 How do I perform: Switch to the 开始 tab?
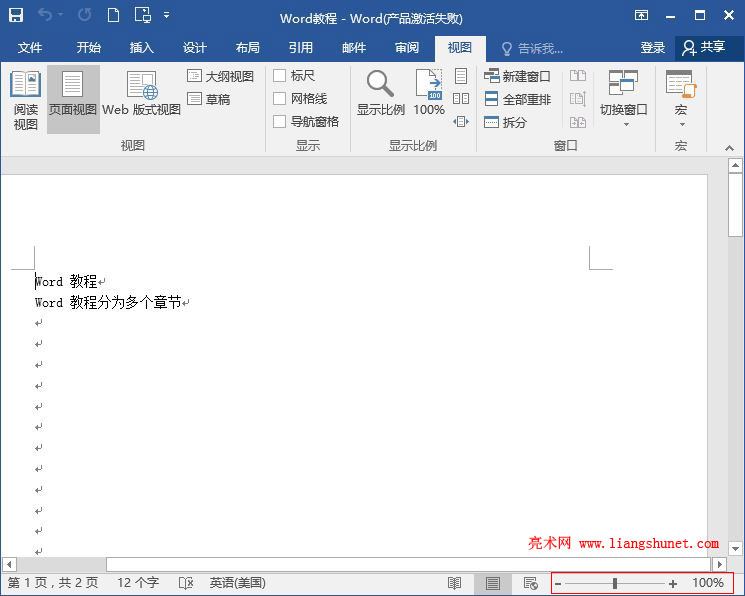point(88,48)
